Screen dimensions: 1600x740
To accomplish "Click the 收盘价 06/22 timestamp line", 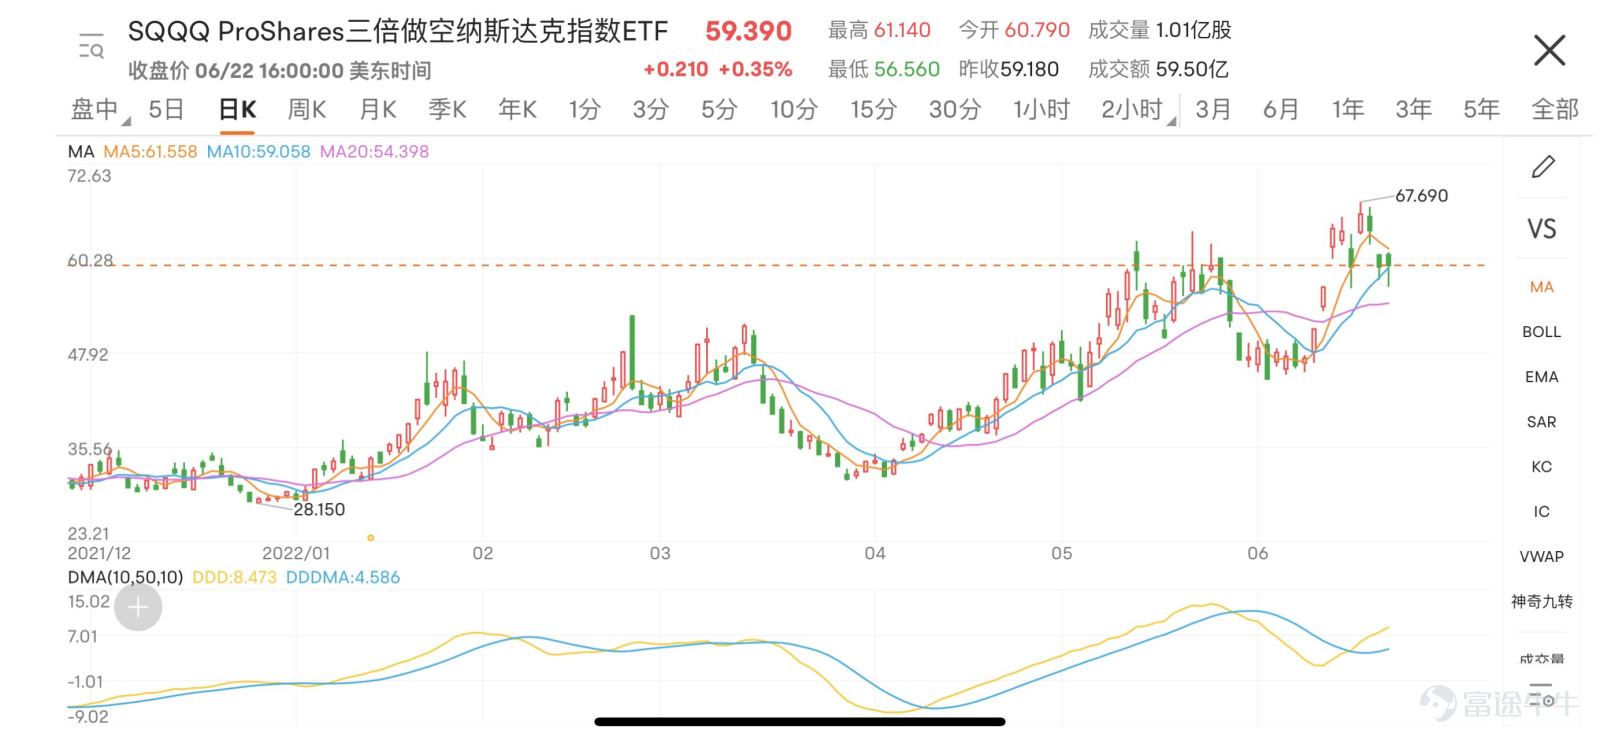I will click(x=280, y=70).
